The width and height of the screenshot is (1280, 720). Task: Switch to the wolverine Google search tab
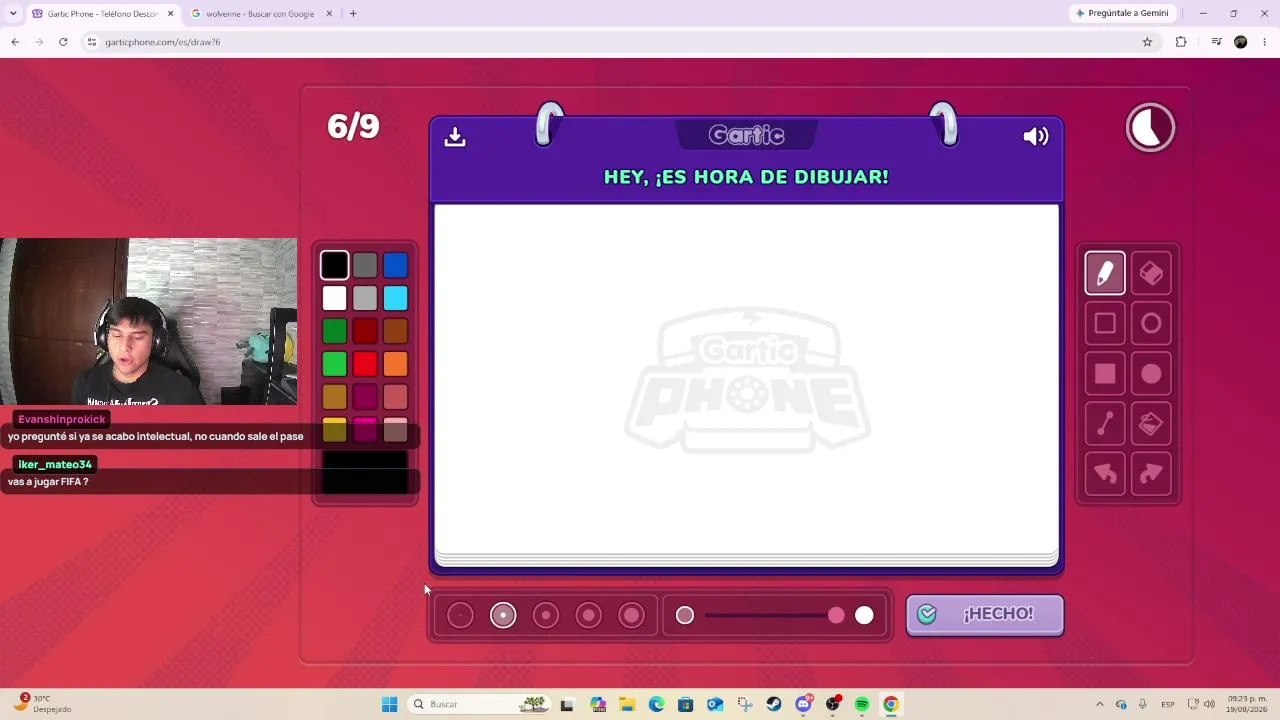(x=260, y=14)
